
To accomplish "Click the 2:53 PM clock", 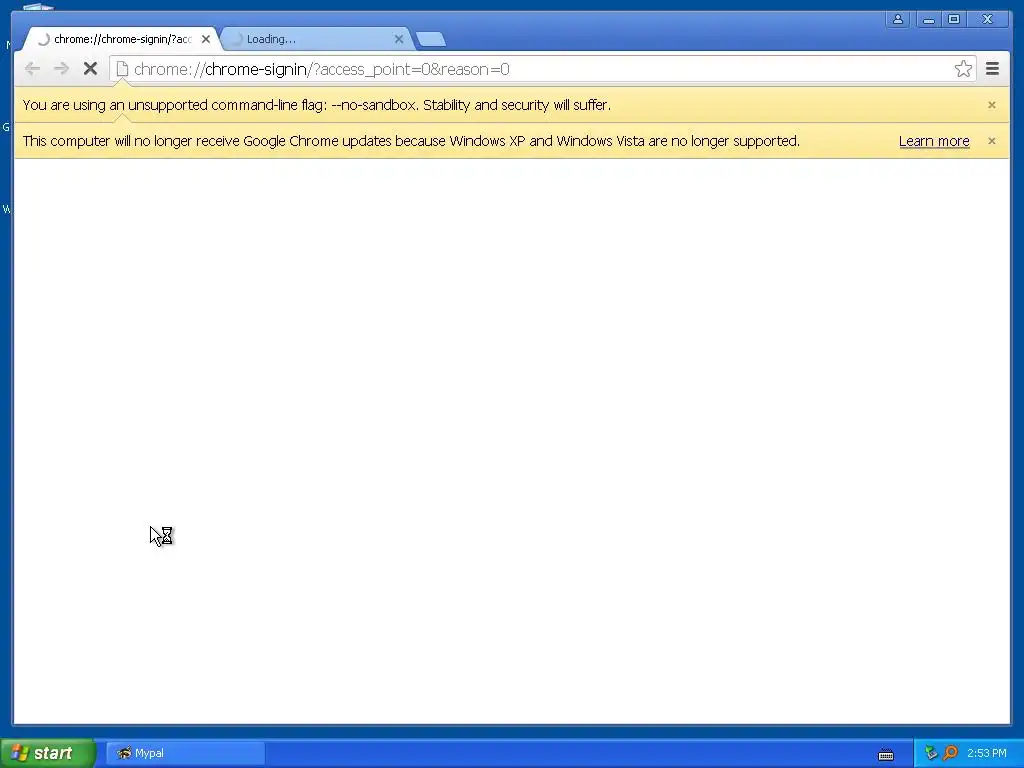I will point(986,753).
